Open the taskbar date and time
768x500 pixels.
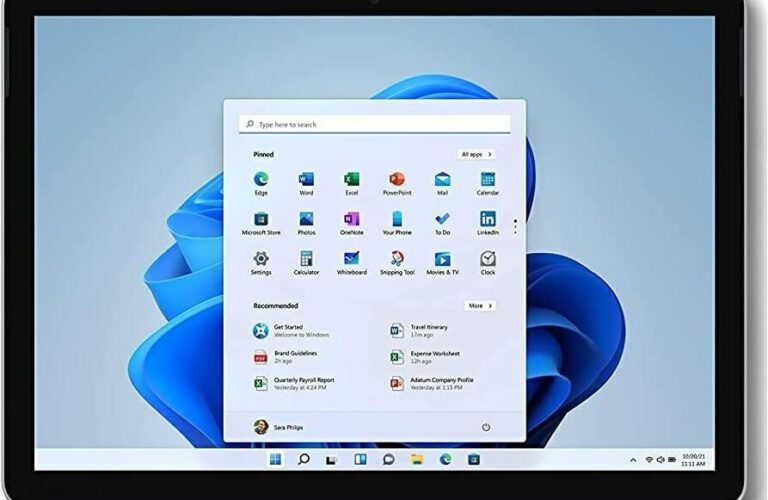tap(693, 460)
